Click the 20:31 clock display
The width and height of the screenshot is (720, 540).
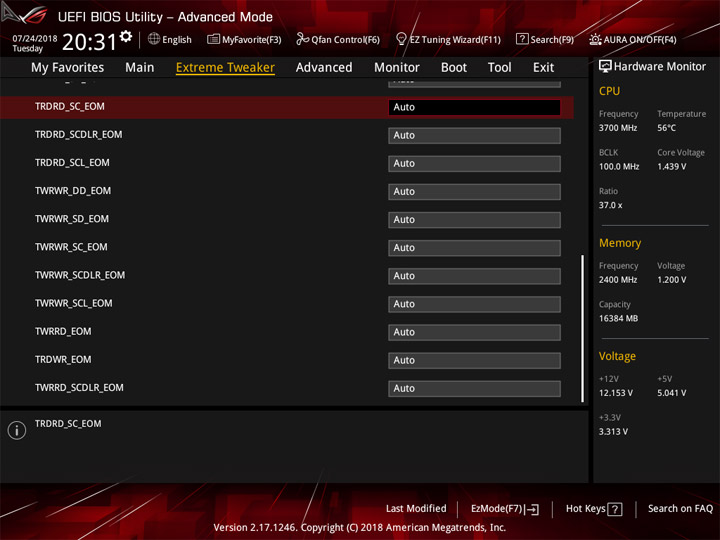90,42
